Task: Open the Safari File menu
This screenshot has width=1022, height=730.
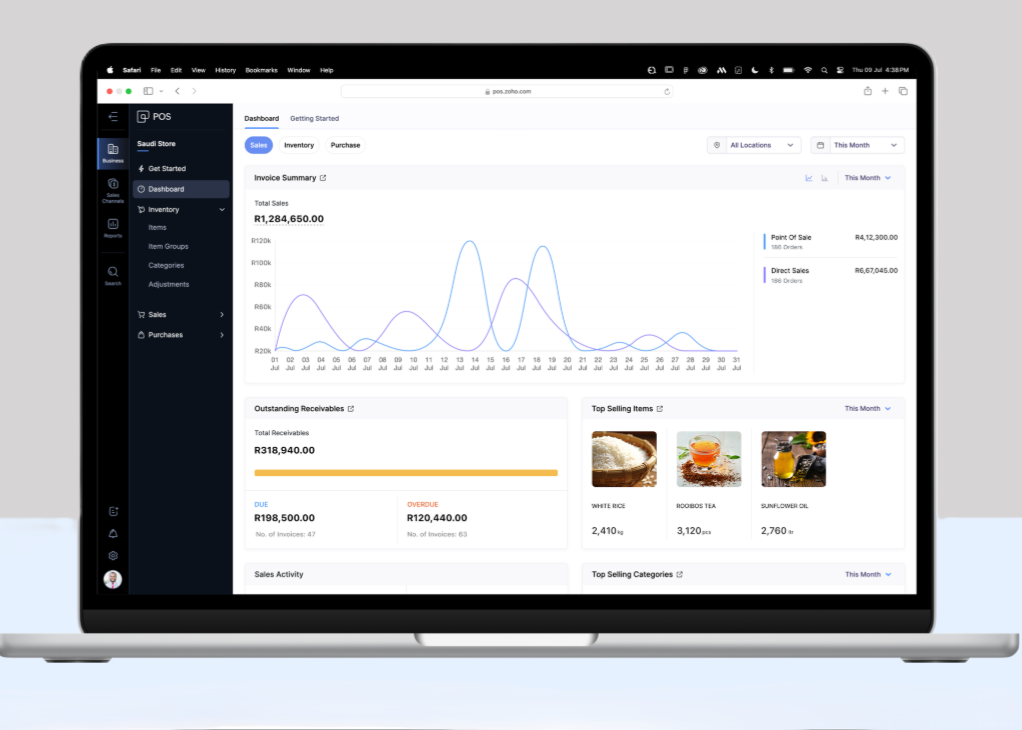Action: [x=156, y=70]
